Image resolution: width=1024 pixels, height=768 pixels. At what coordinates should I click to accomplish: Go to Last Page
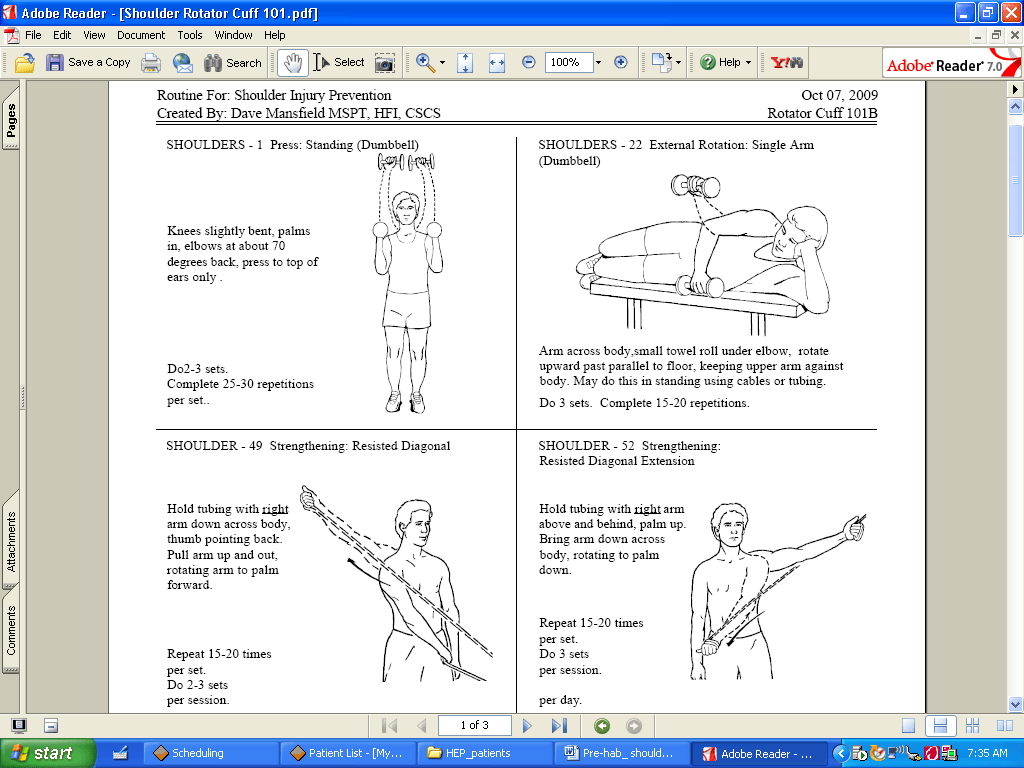pyautogui.click(x=559, y=726)
